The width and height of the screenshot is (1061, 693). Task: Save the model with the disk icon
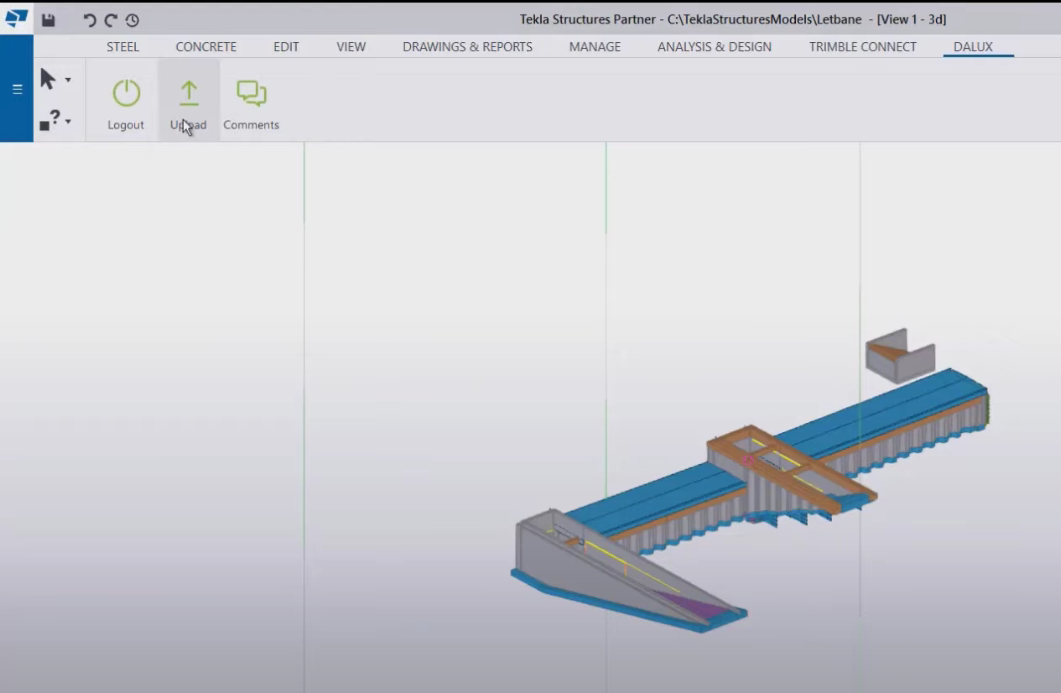[x=48, y=20]
